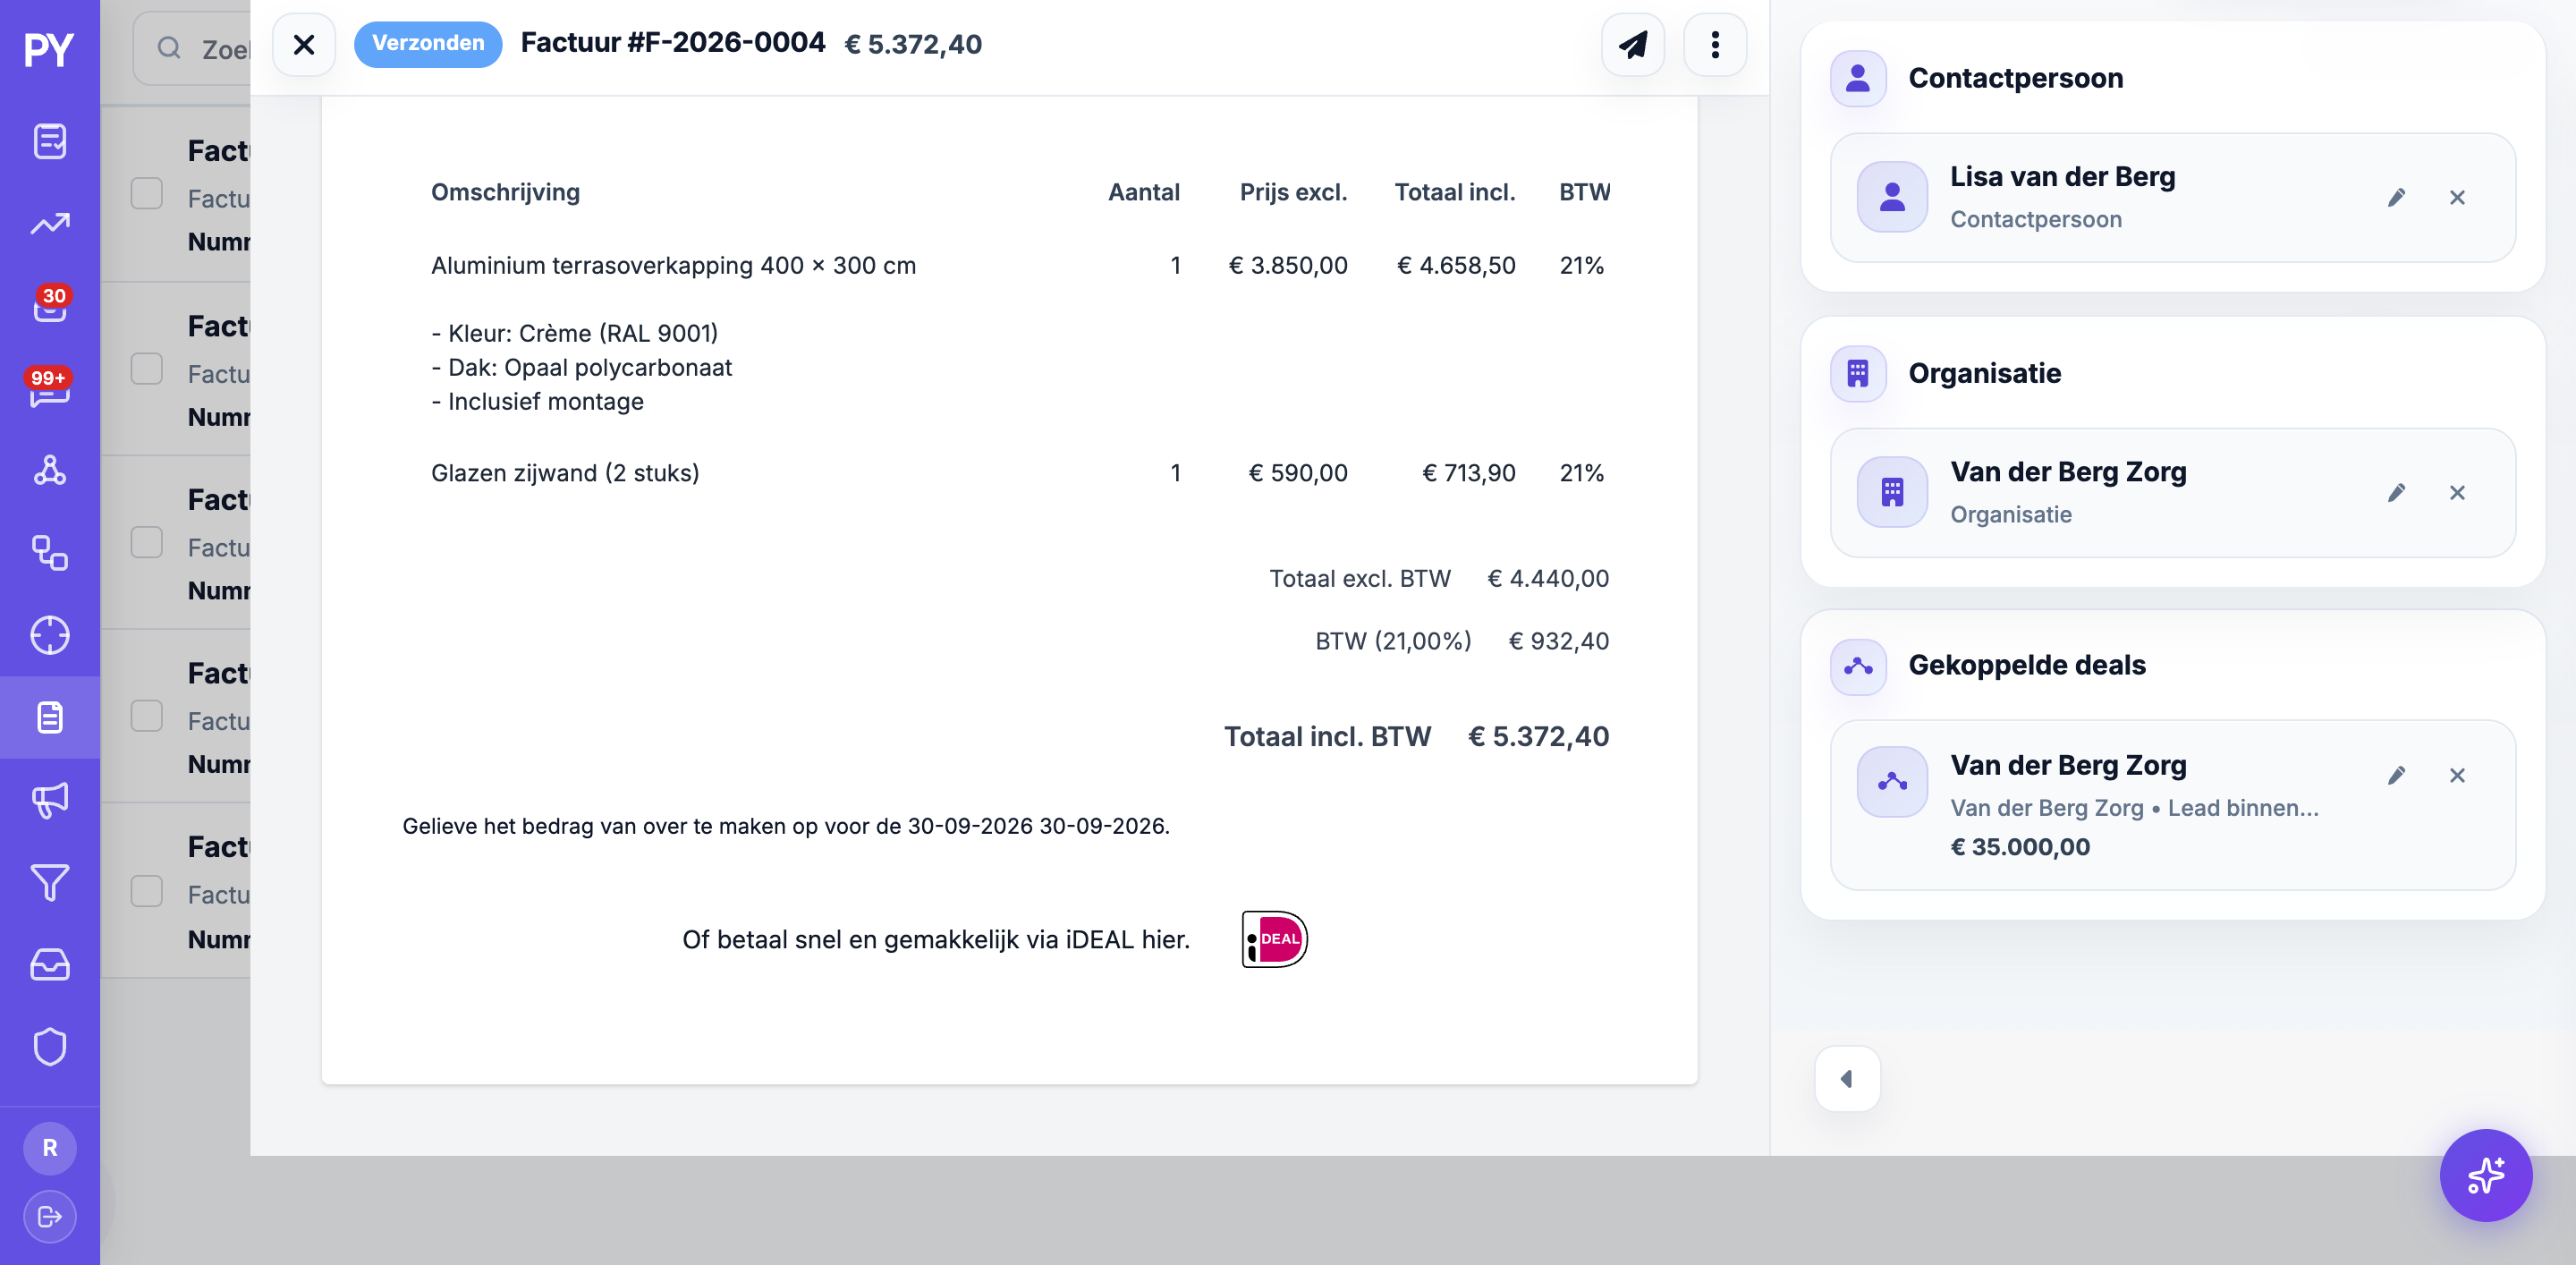Viewport: 2576px width, 1265px height.
Task: Remove organisation Van der Berg Zorg
Action: [2457, 493]
